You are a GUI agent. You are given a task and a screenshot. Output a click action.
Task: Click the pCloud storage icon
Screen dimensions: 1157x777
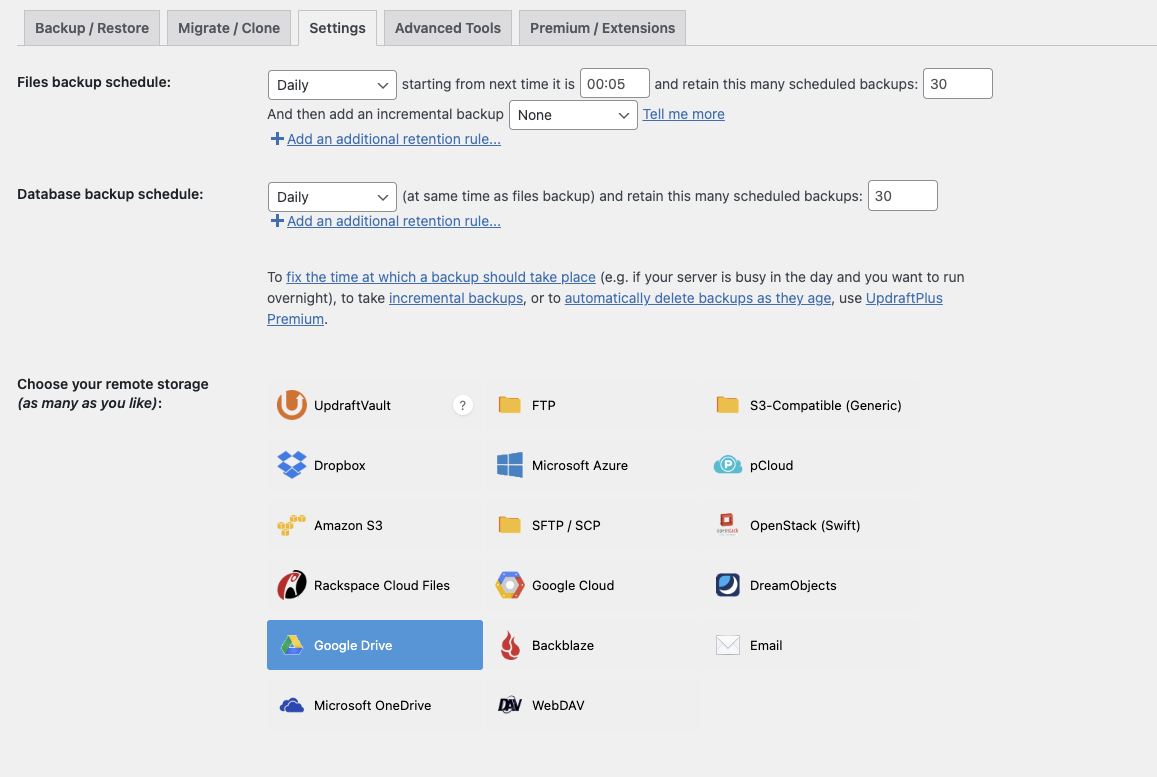(x=728, y=465)
